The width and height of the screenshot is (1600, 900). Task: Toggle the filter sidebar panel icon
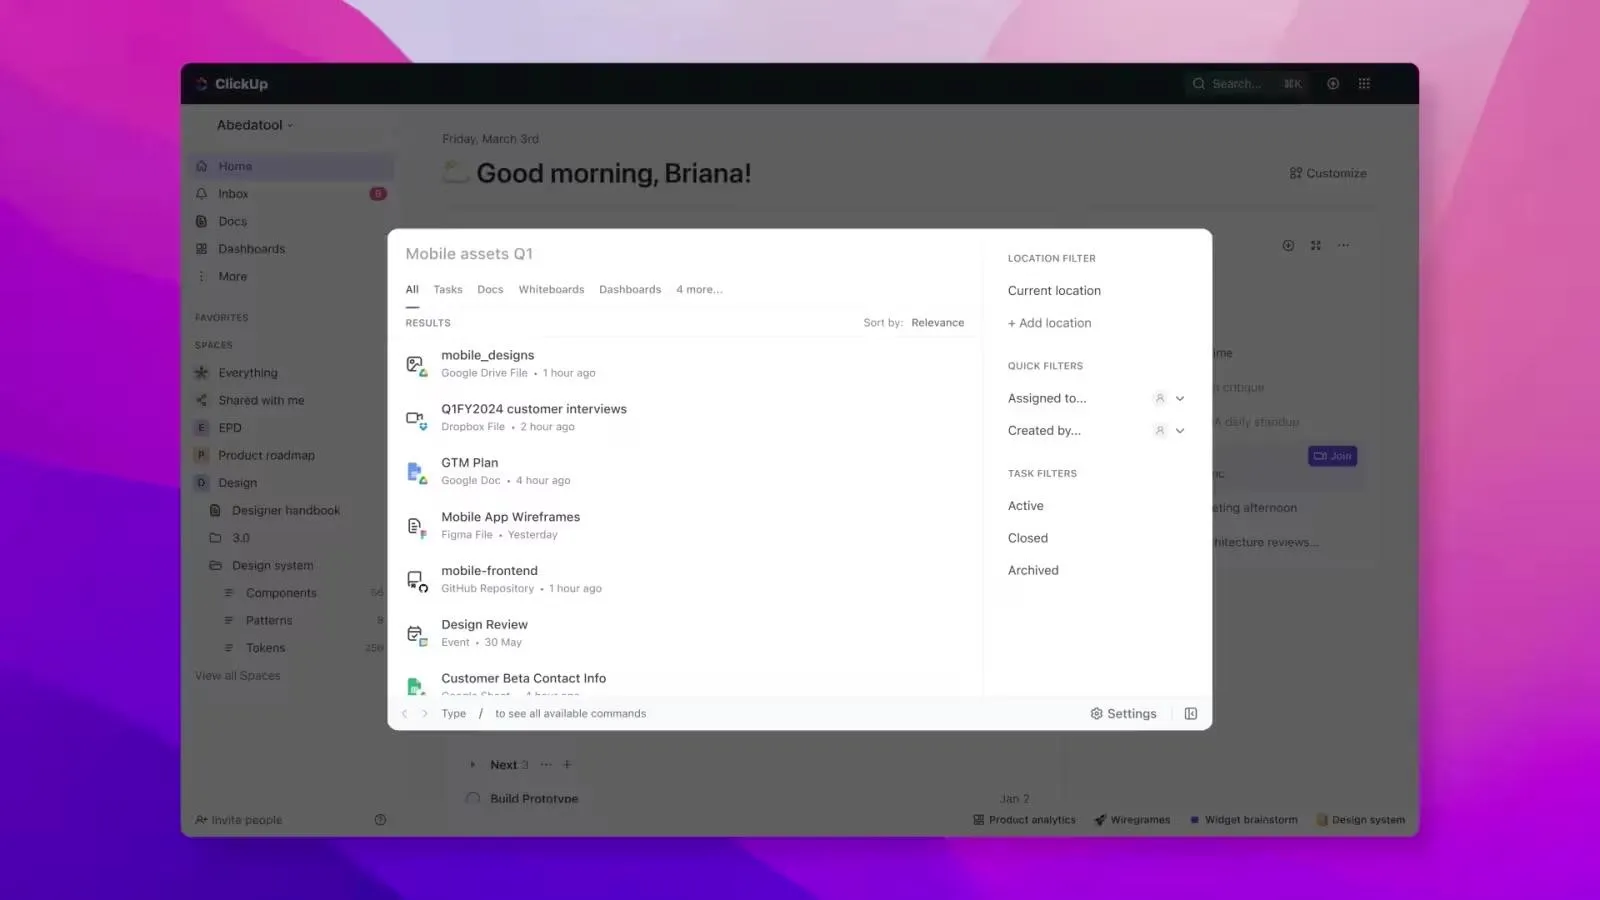pos(1190,714)
